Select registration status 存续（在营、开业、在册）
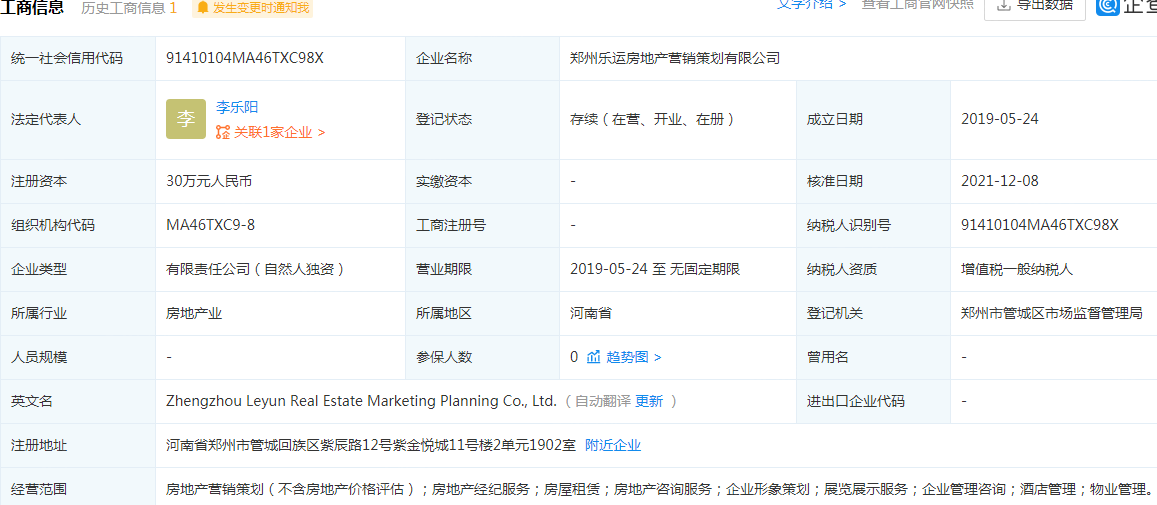Image resolution: width=1157 pixels, height=505 pixels. click(x=652, y=120)
